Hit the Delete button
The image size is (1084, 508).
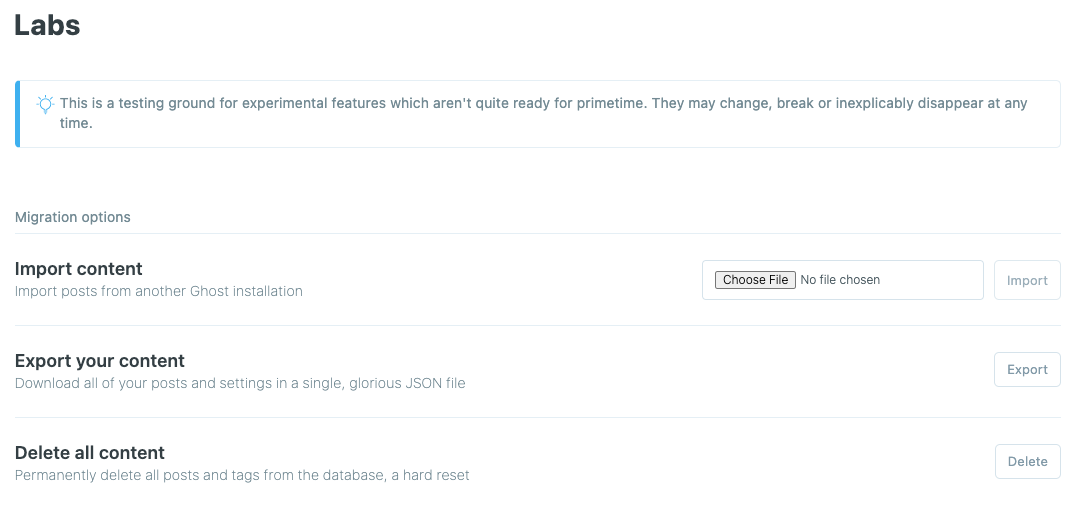[1027, 461]
